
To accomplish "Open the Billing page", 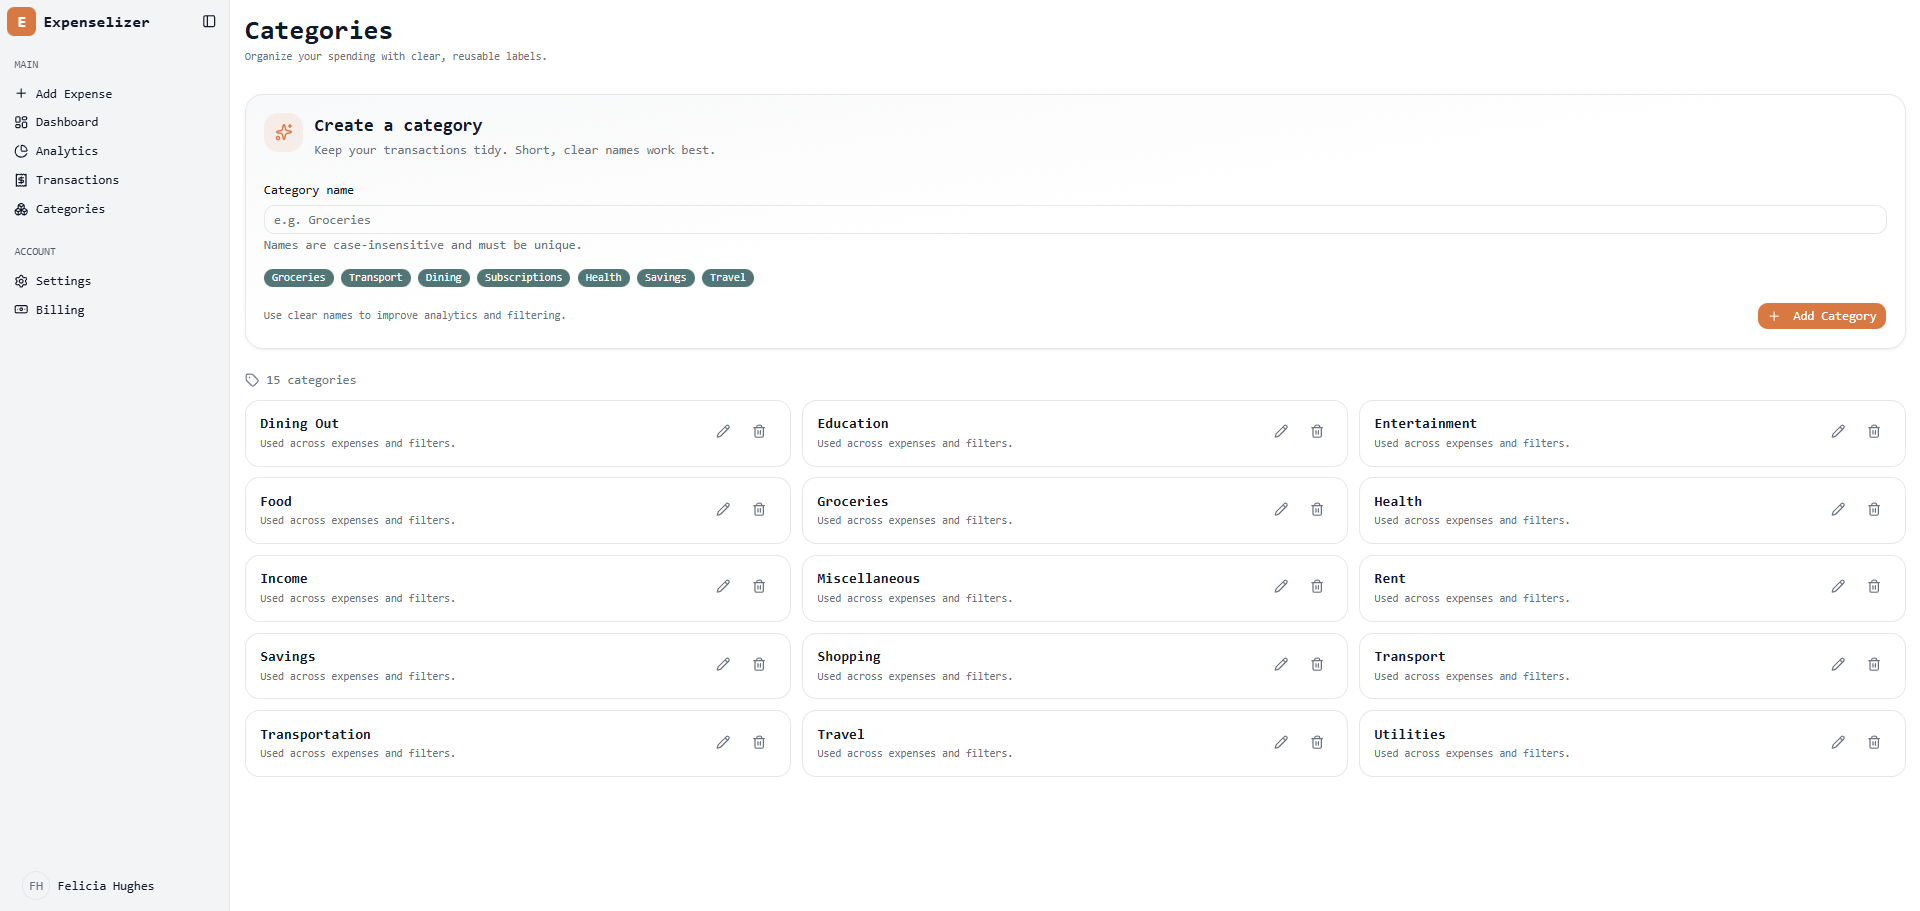I will click(114, 310).
